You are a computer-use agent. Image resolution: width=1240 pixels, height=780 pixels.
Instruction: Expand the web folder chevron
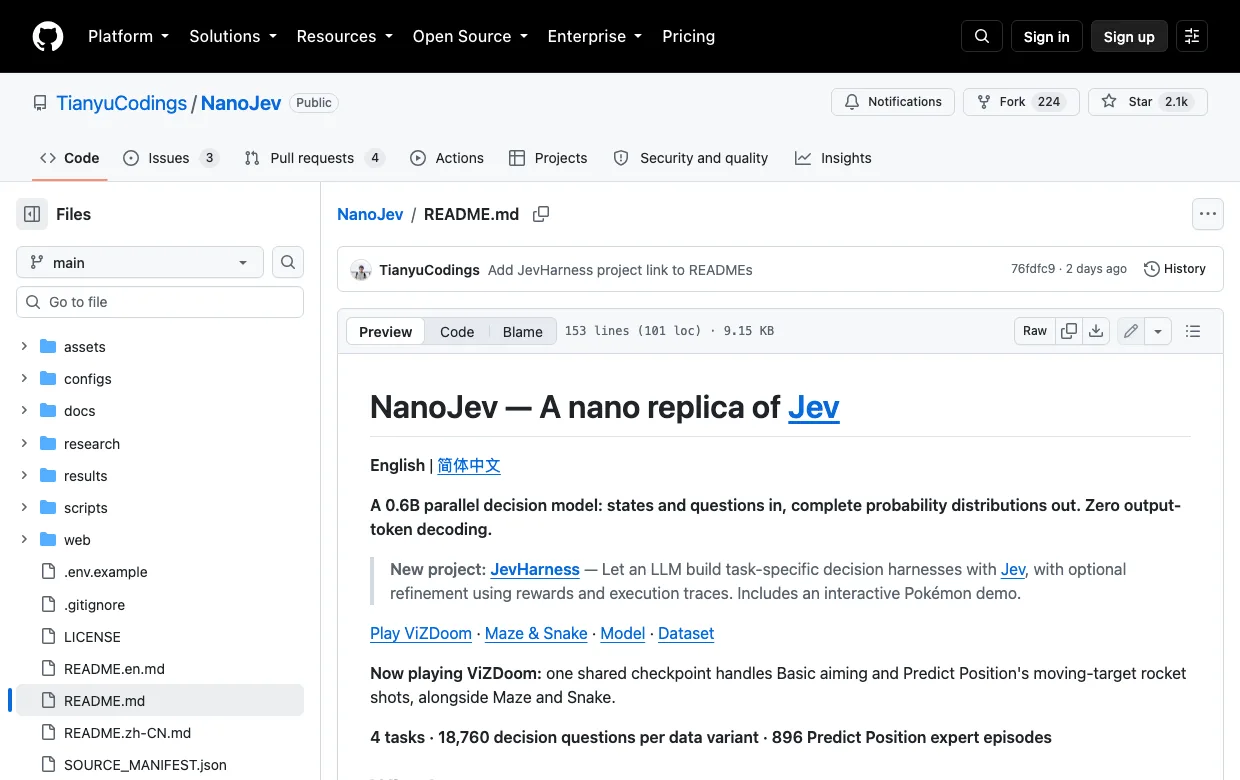pos(24,539)
